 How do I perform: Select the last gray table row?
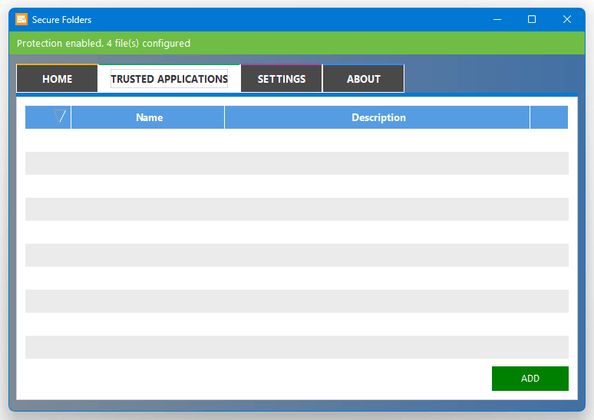[297, 347]
